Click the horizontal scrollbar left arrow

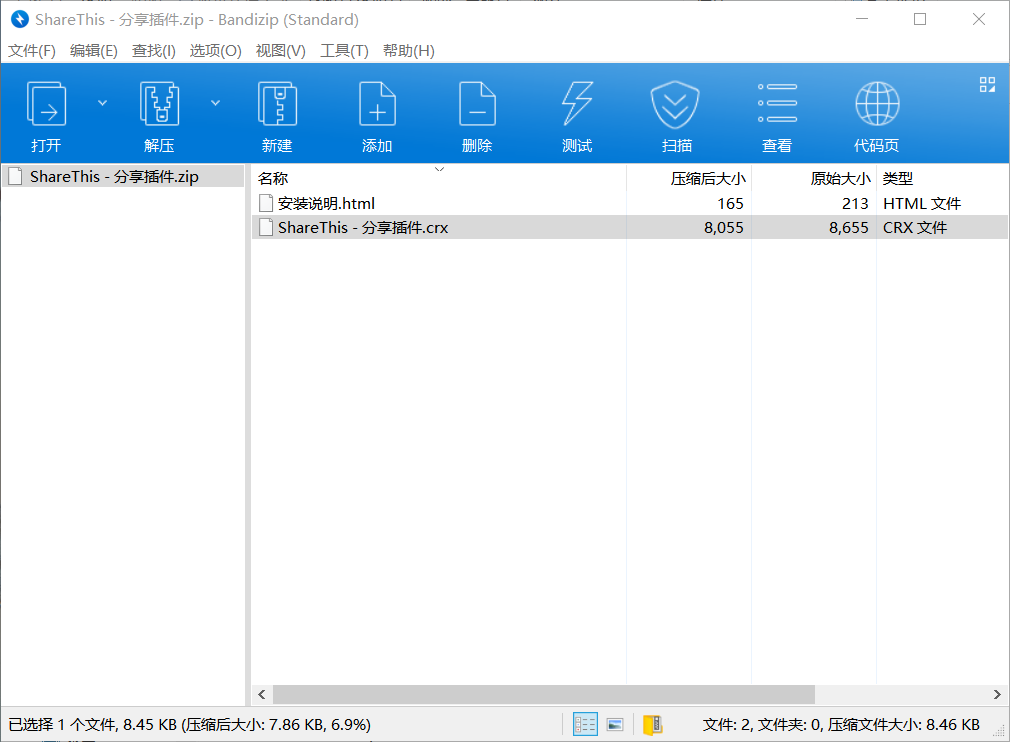[x=262, y=694]
